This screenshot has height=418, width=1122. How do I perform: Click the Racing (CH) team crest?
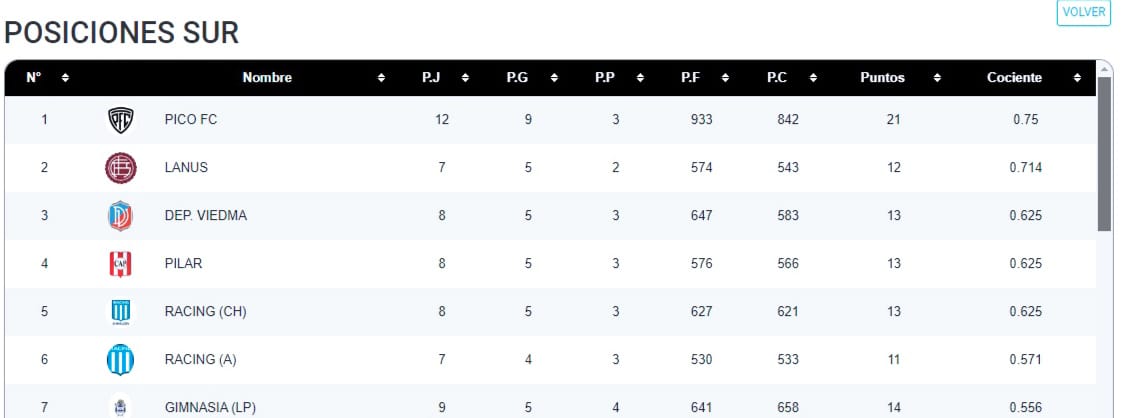(120, 312)
